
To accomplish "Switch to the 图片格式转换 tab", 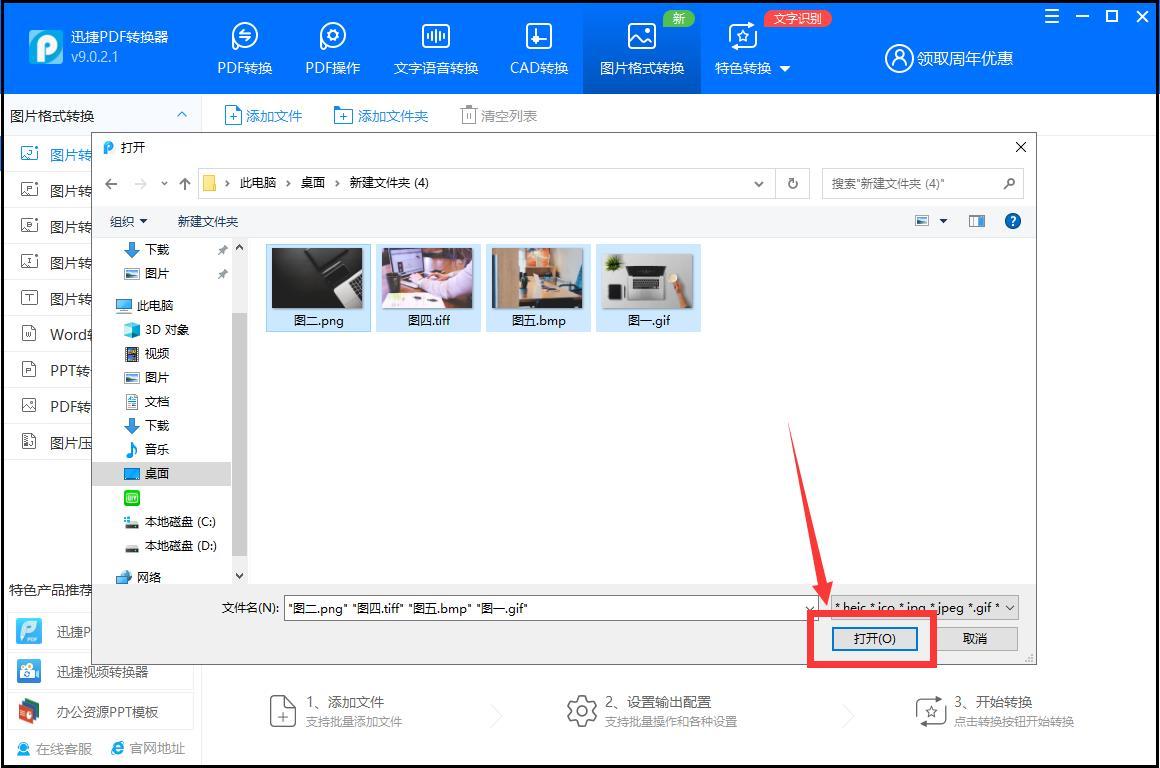I will 641,47.
